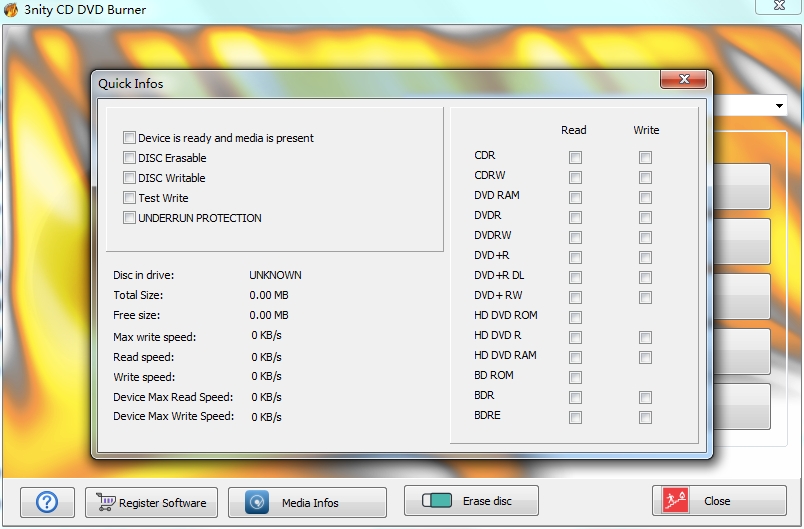The image size is (804, 529).
Task: Check the DVD+R Read checkbox
Action: (x=575, y=257)
